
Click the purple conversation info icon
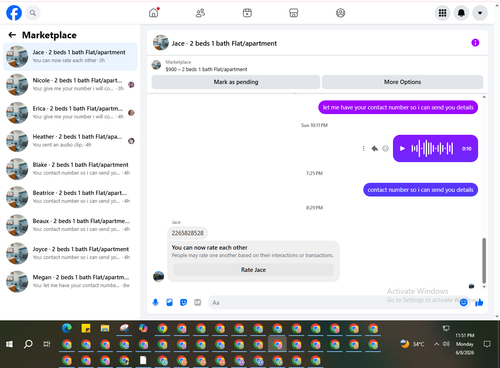click(475, 43)
